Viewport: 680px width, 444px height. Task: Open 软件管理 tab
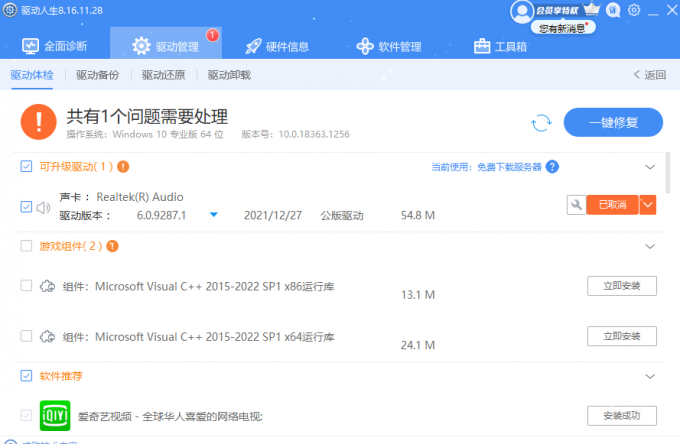click(389, 46)
